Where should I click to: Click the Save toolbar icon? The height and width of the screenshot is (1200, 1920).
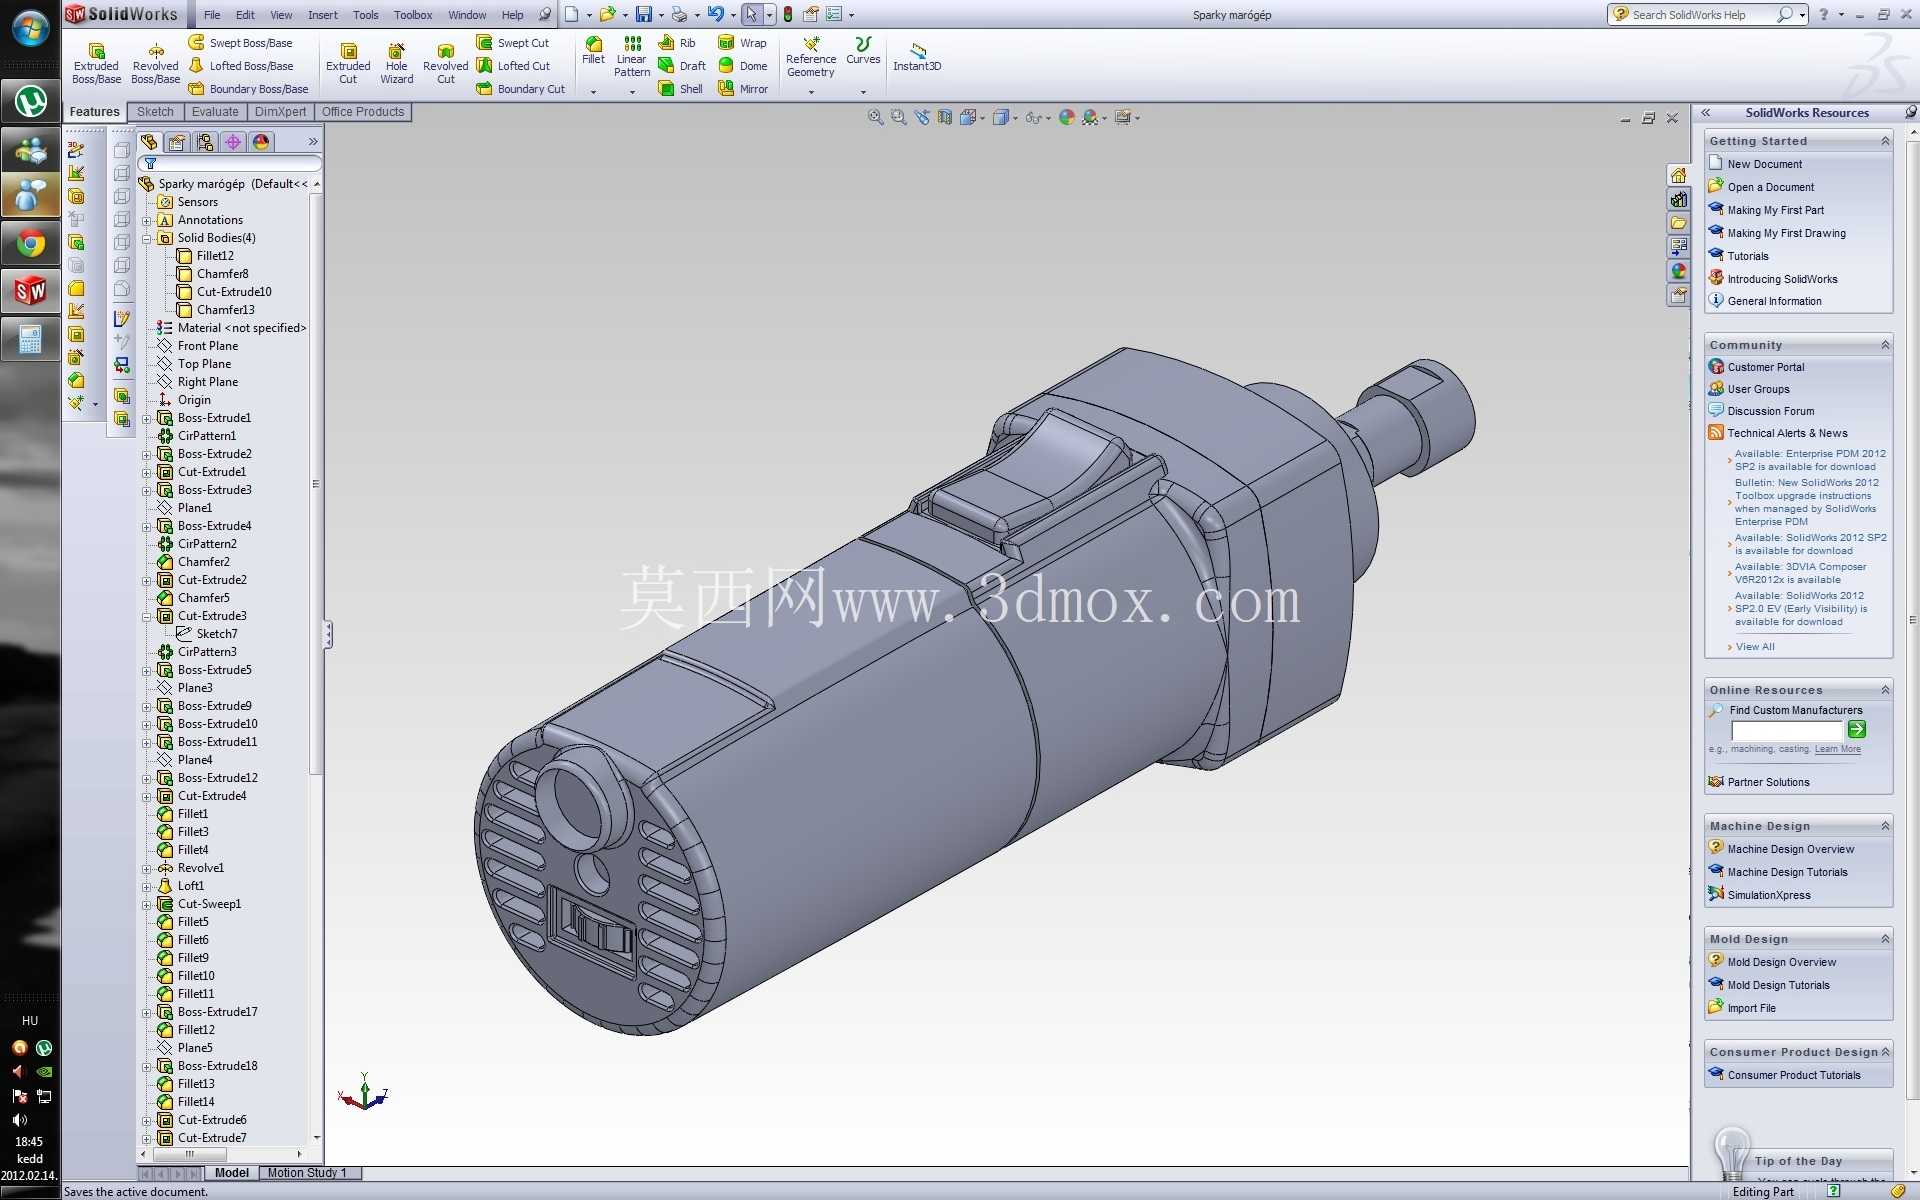(644, 14)
